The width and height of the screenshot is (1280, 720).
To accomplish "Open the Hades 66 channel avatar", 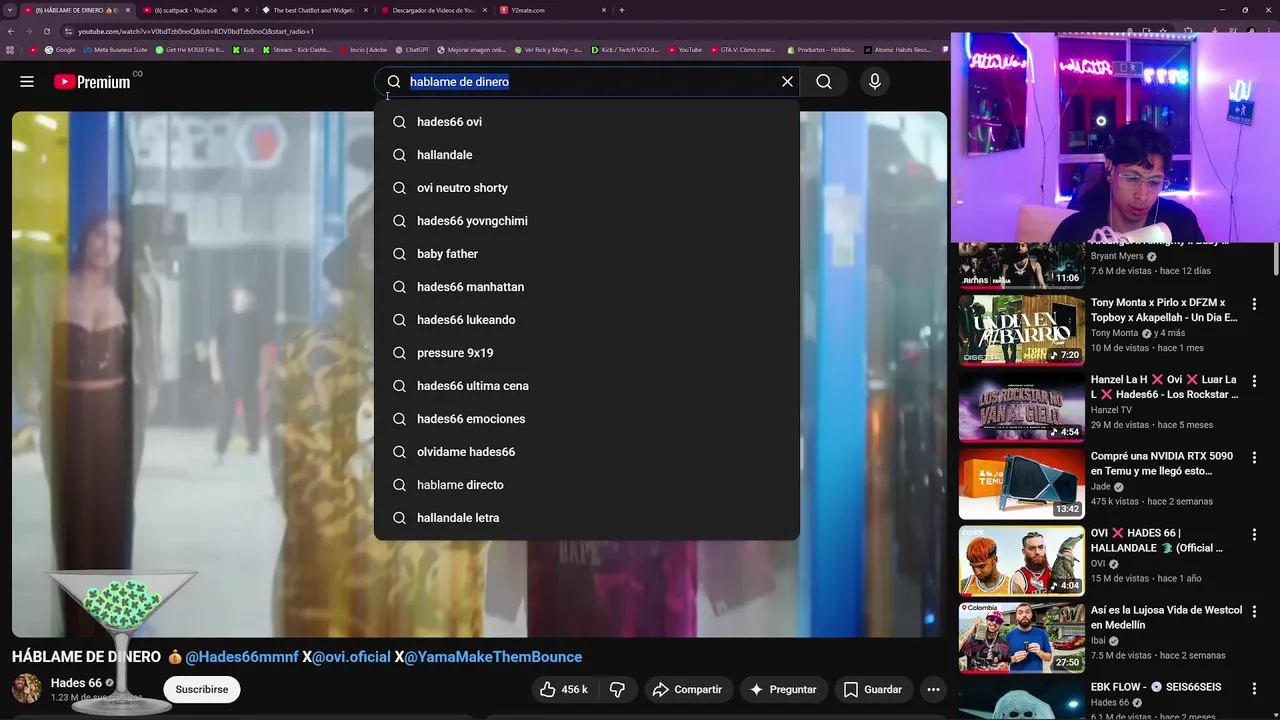I will point(27,689).
